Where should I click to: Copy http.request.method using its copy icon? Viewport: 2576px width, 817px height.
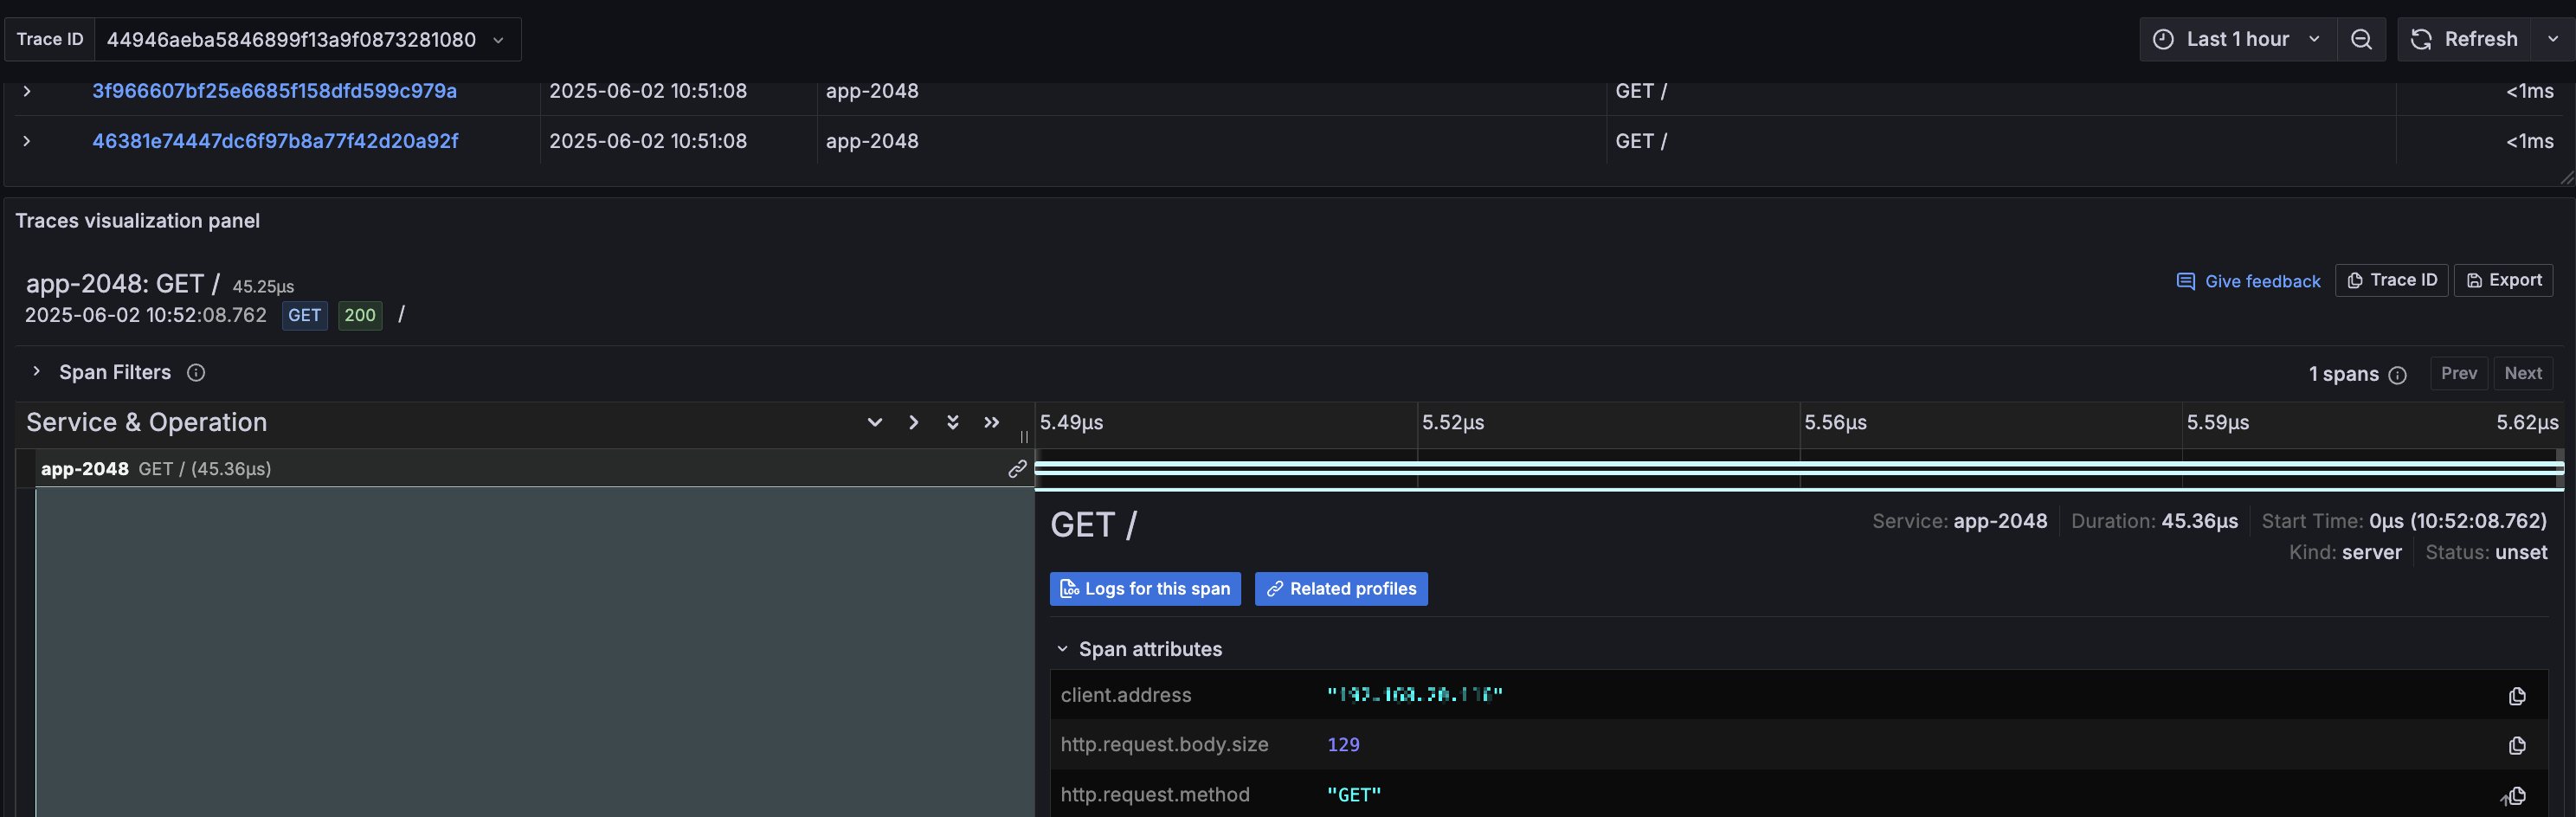(2517, 795)
